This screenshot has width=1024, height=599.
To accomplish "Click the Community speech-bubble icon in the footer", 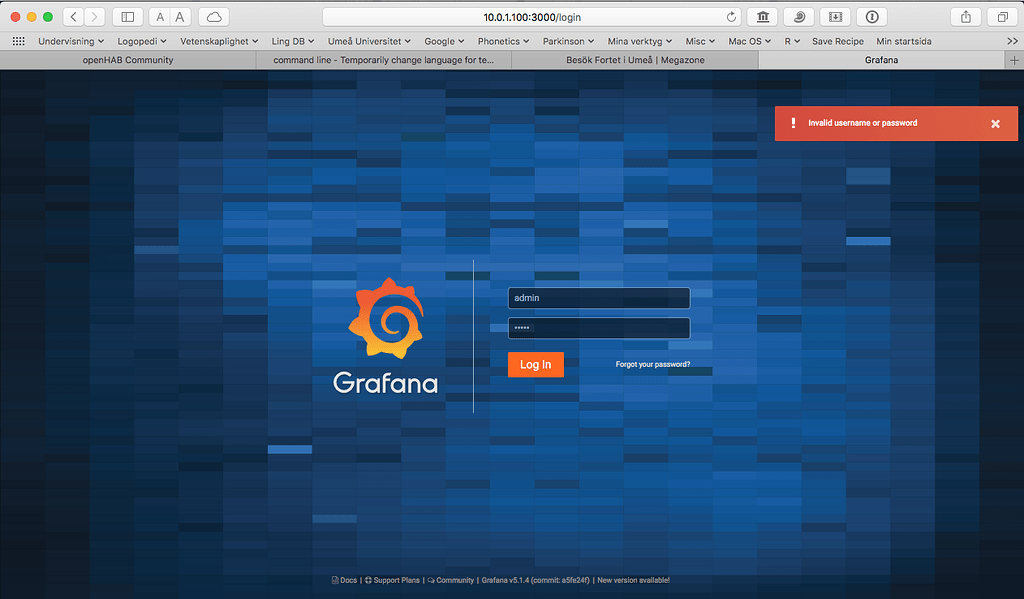I will [x=431, y=580].
